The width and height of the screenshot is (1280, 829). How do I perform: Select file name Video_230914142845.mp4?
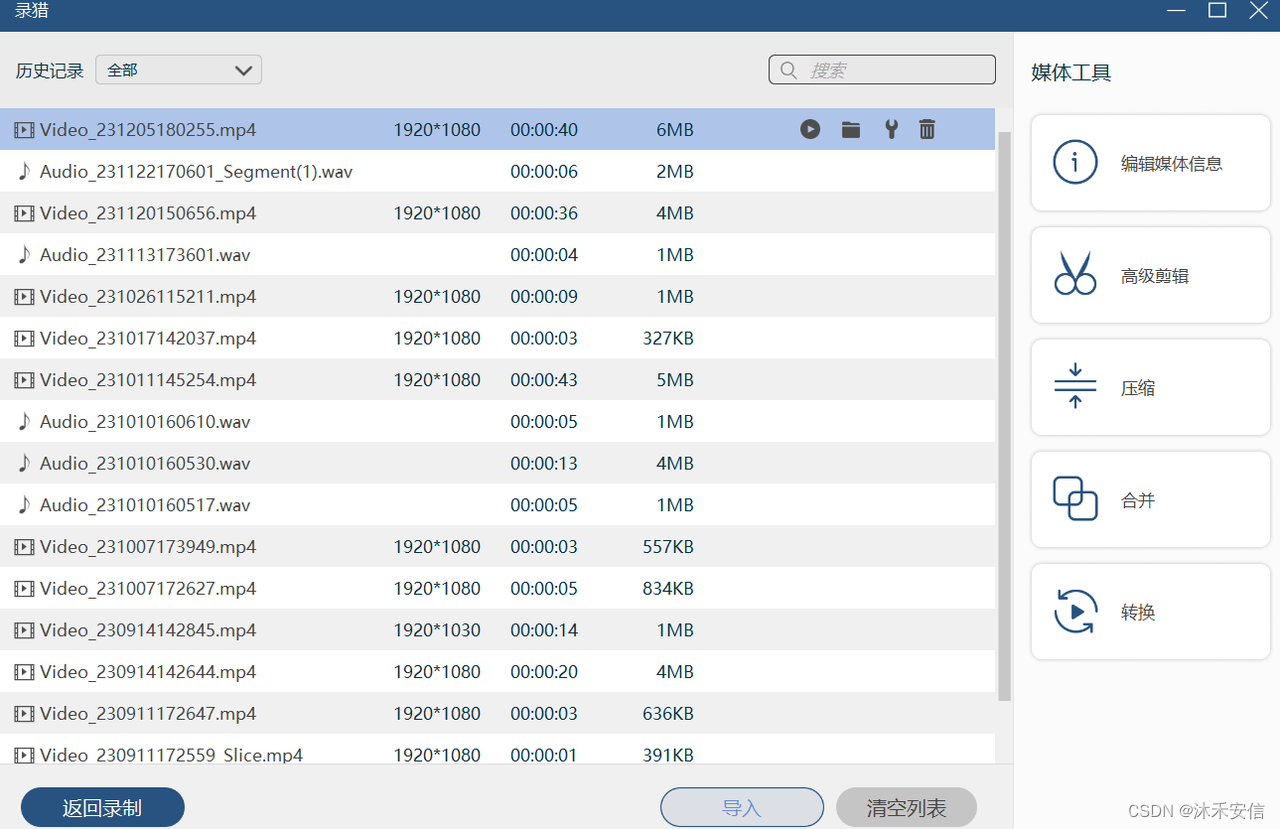148,630
